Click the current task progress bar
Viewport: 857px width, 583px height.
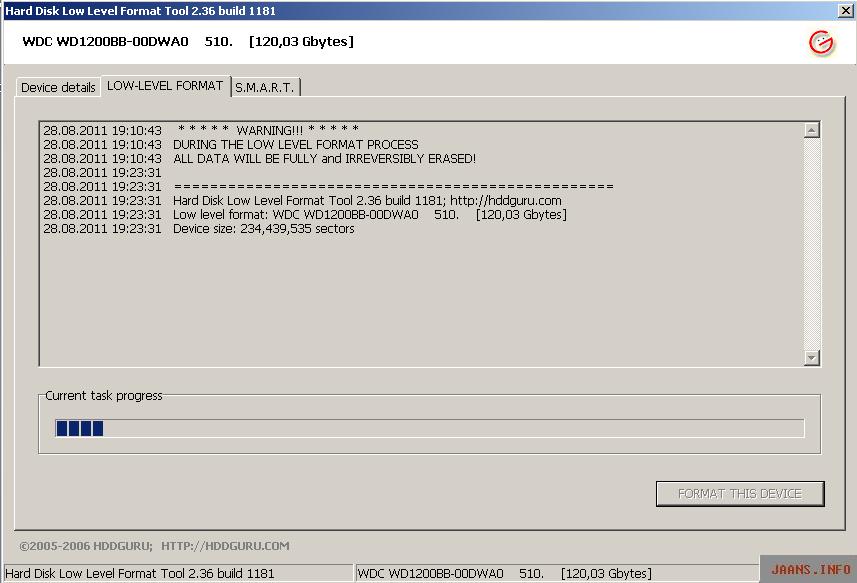pyautogui.click(x=429, y=429)
